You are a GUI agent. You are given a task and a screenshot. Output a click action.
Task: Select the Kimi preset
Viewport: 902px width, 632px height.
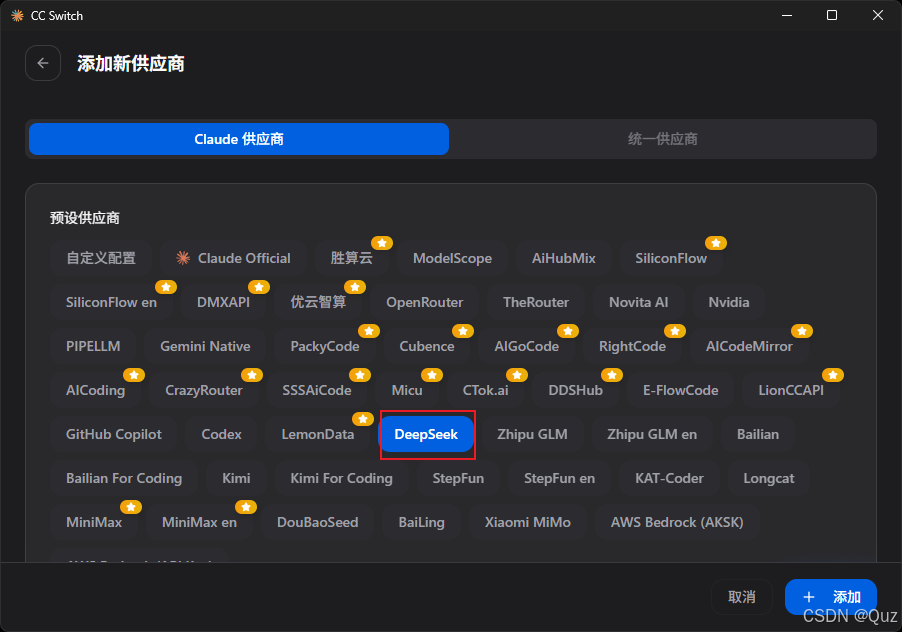pos(236,478)
